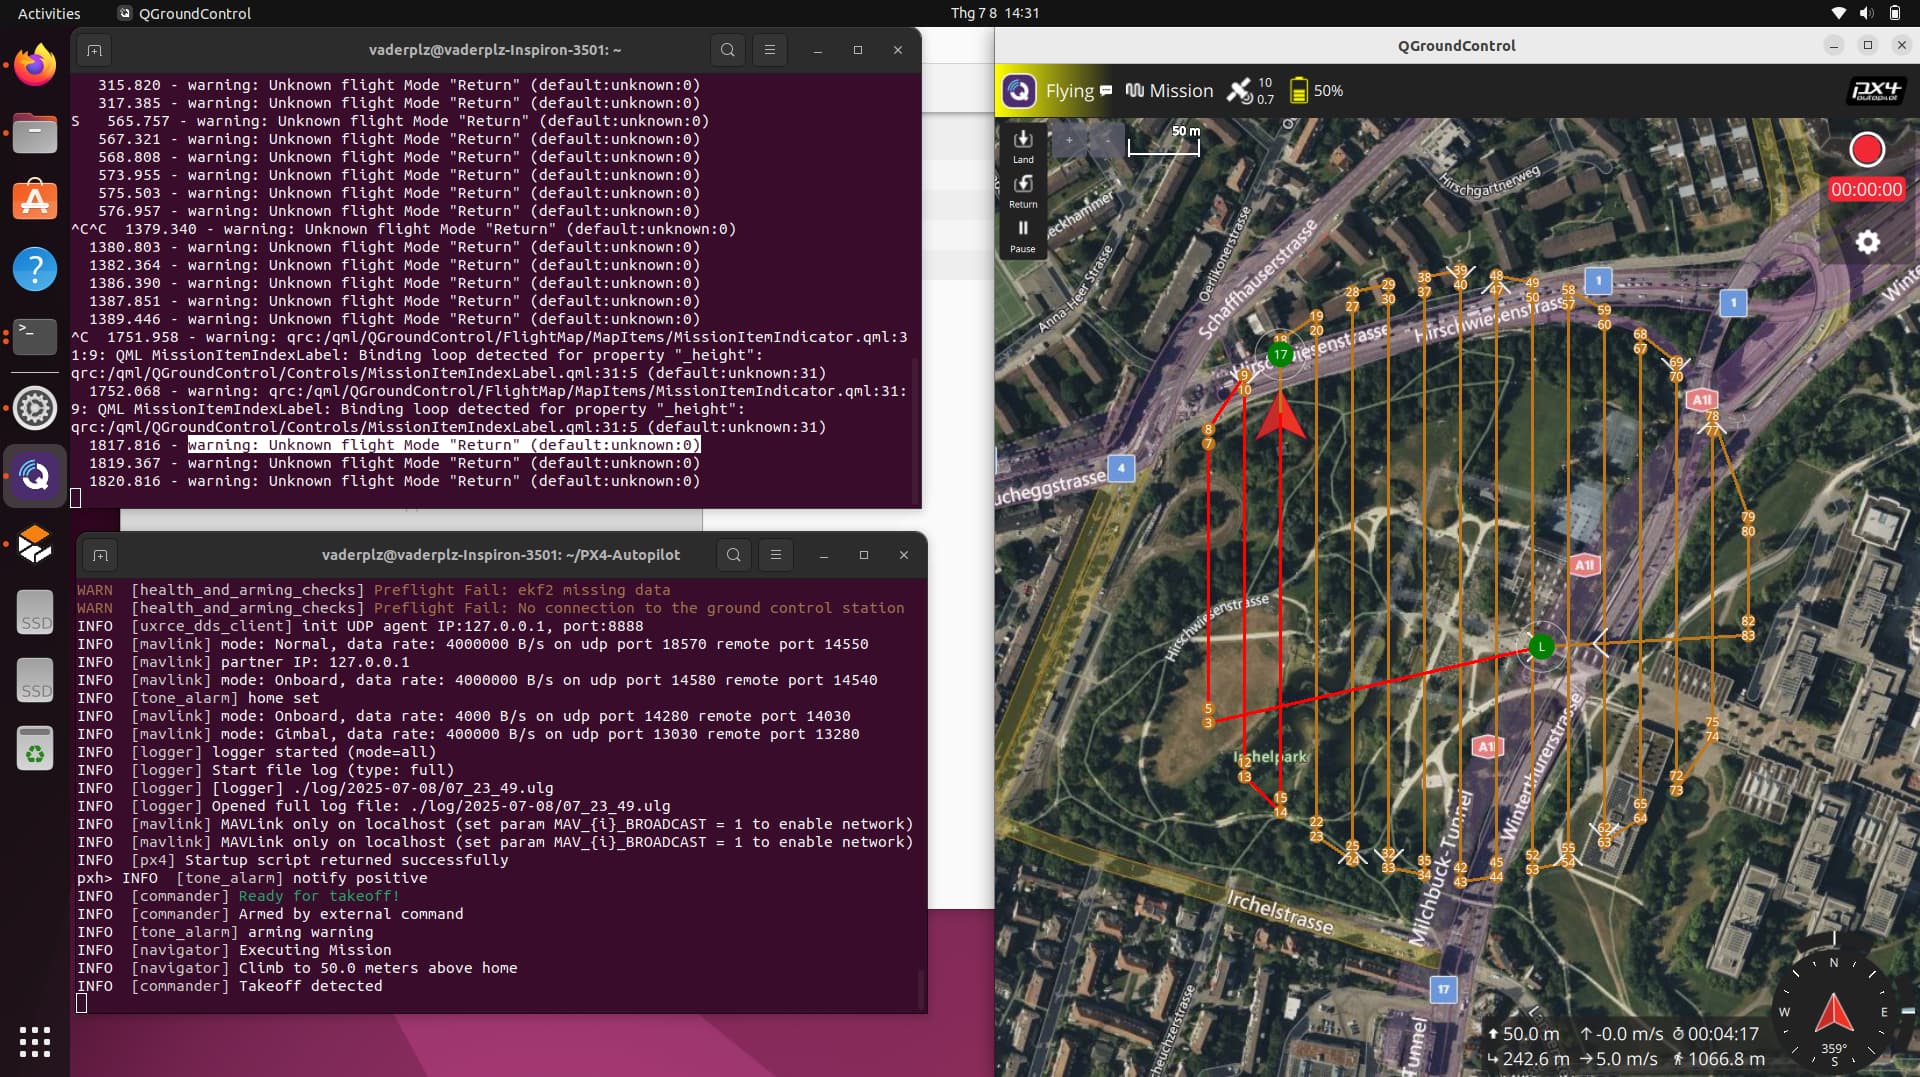Click the Return to launch button
This screenshot has width=1920, height=1077.
(x=1023, y=191)
